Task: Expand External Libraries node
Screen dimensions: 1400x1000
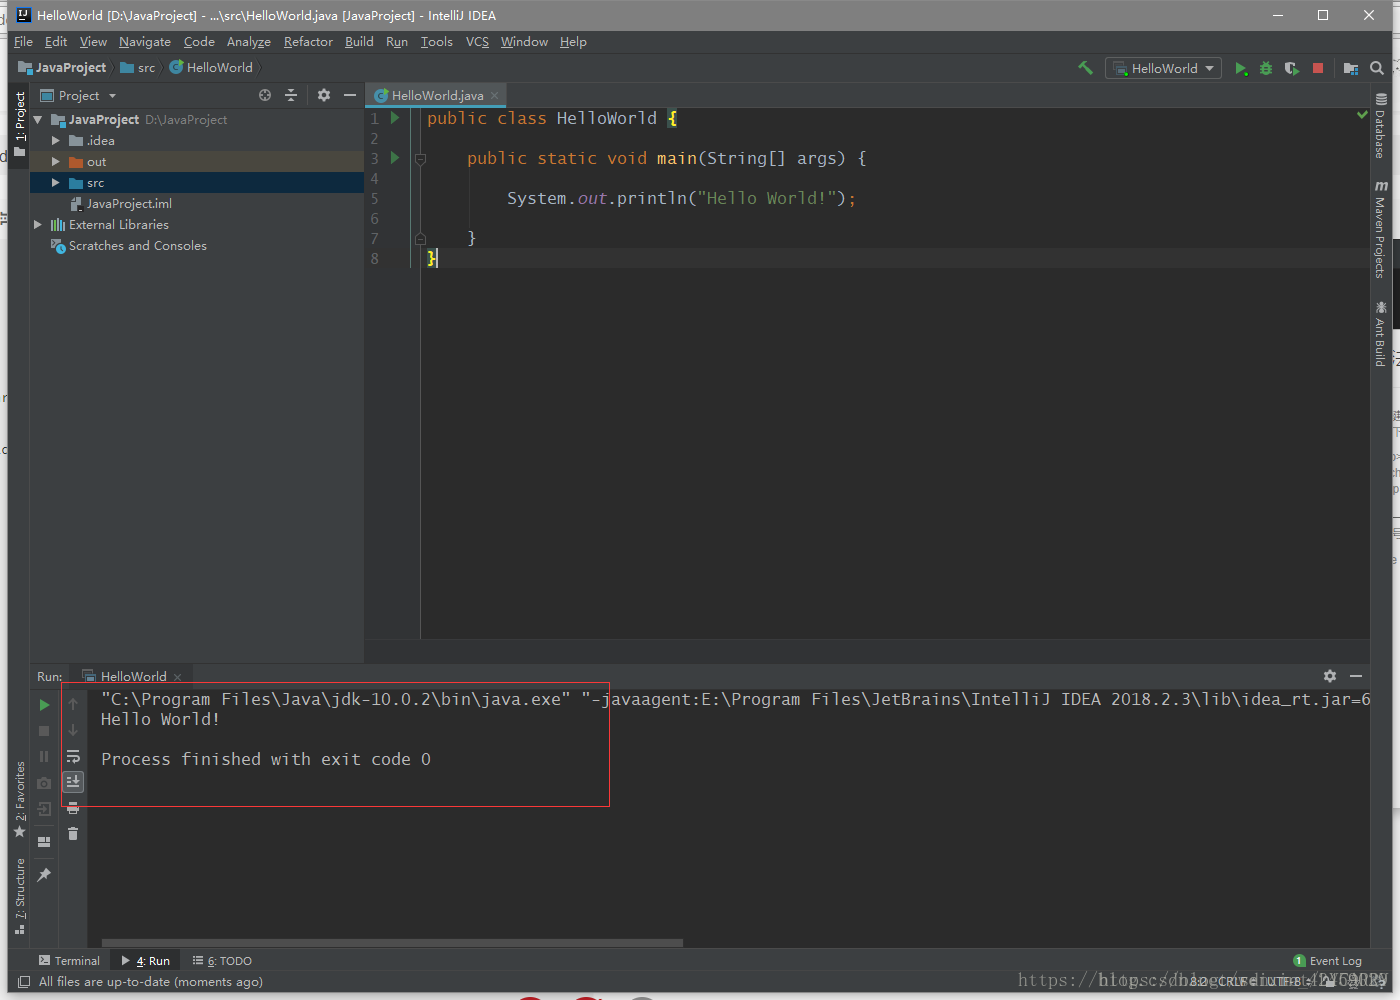Action: coord(38,224)
